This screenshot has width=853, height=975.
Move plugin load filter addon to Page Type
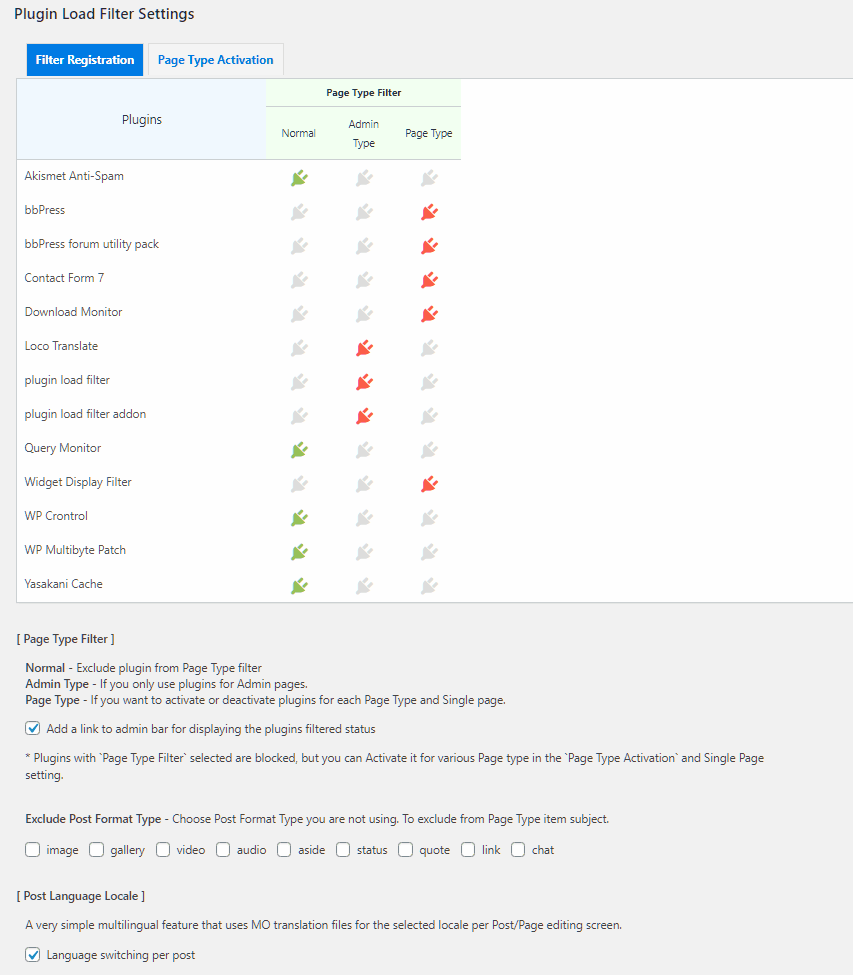[428, 415]
